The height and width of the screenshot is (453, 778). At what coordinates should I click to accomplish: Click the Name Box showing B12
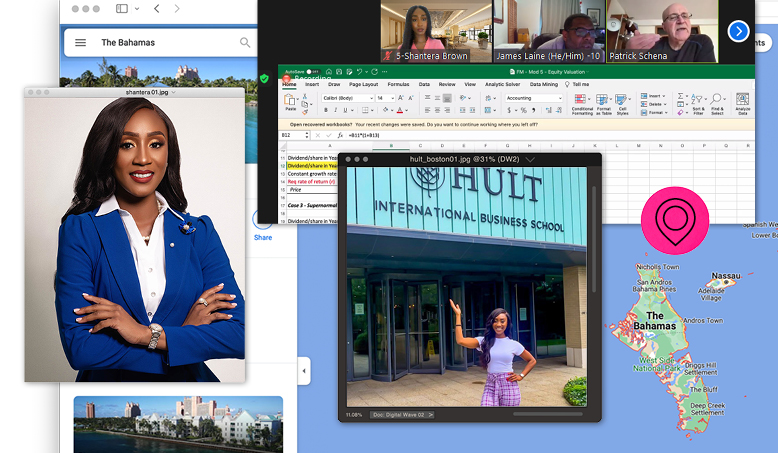point(295,135)
